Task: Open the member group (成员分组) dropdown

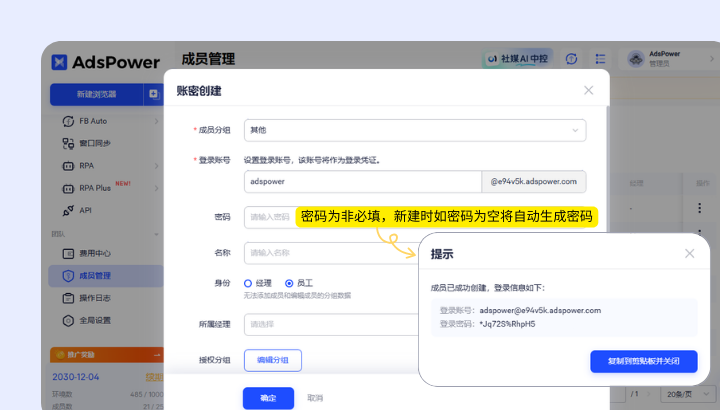Action: [415, 130]
